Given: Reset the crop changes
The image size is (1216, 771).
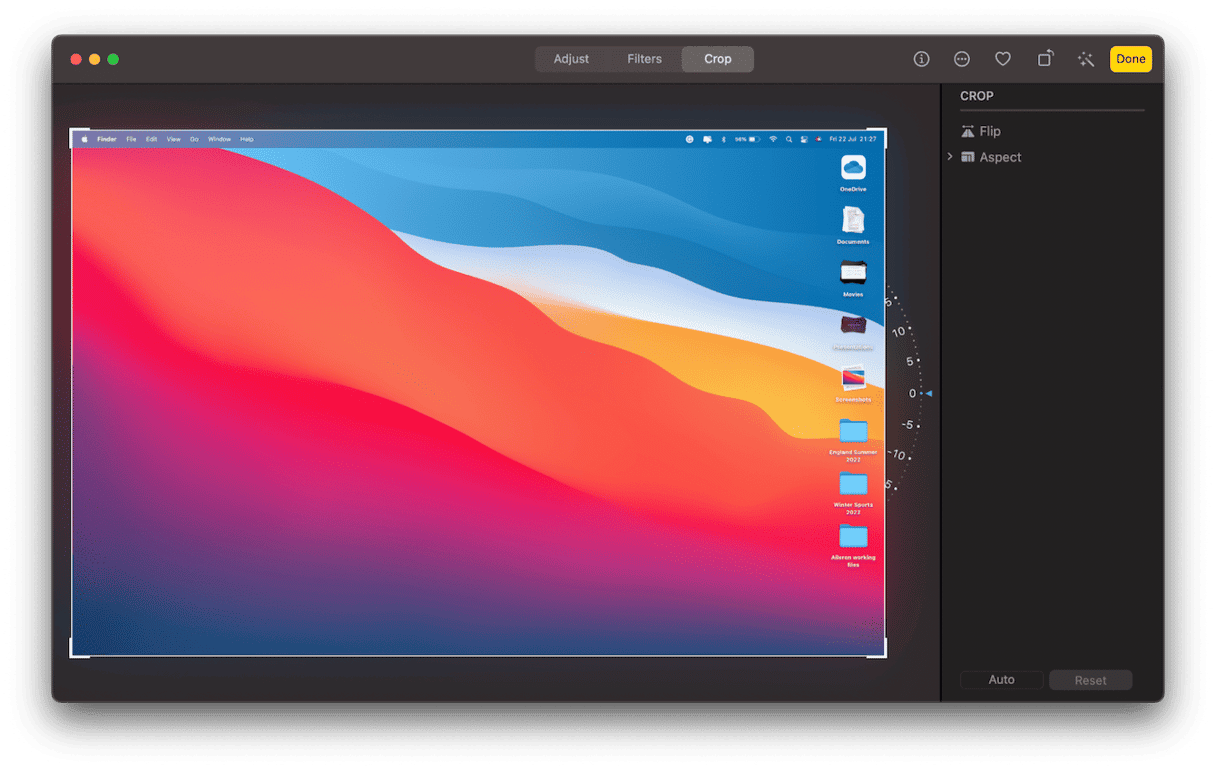Looking at the screenshot, I should click(x=1090, y=680).
